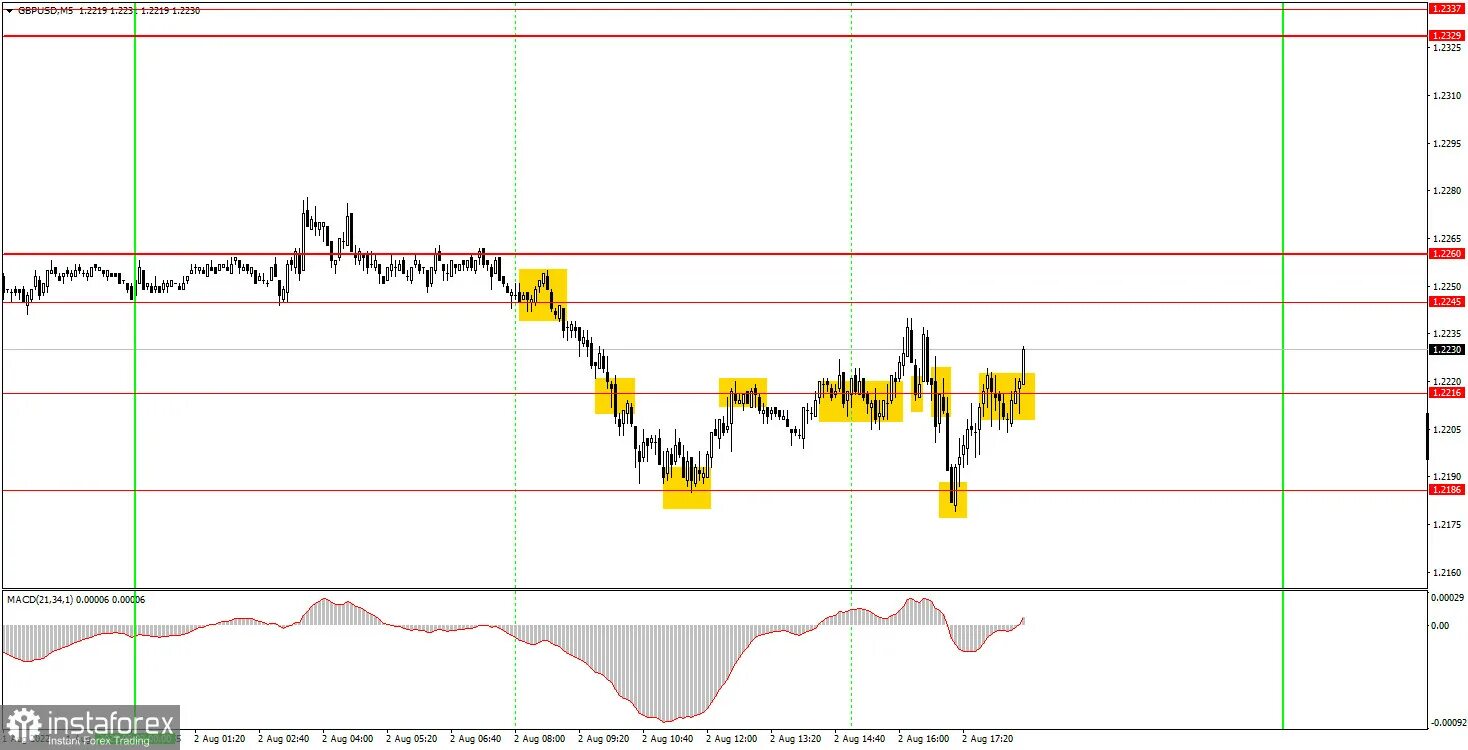Click the 2 Aug 14:40 time label
This screenshot has height=750, width=1468.
860,739
